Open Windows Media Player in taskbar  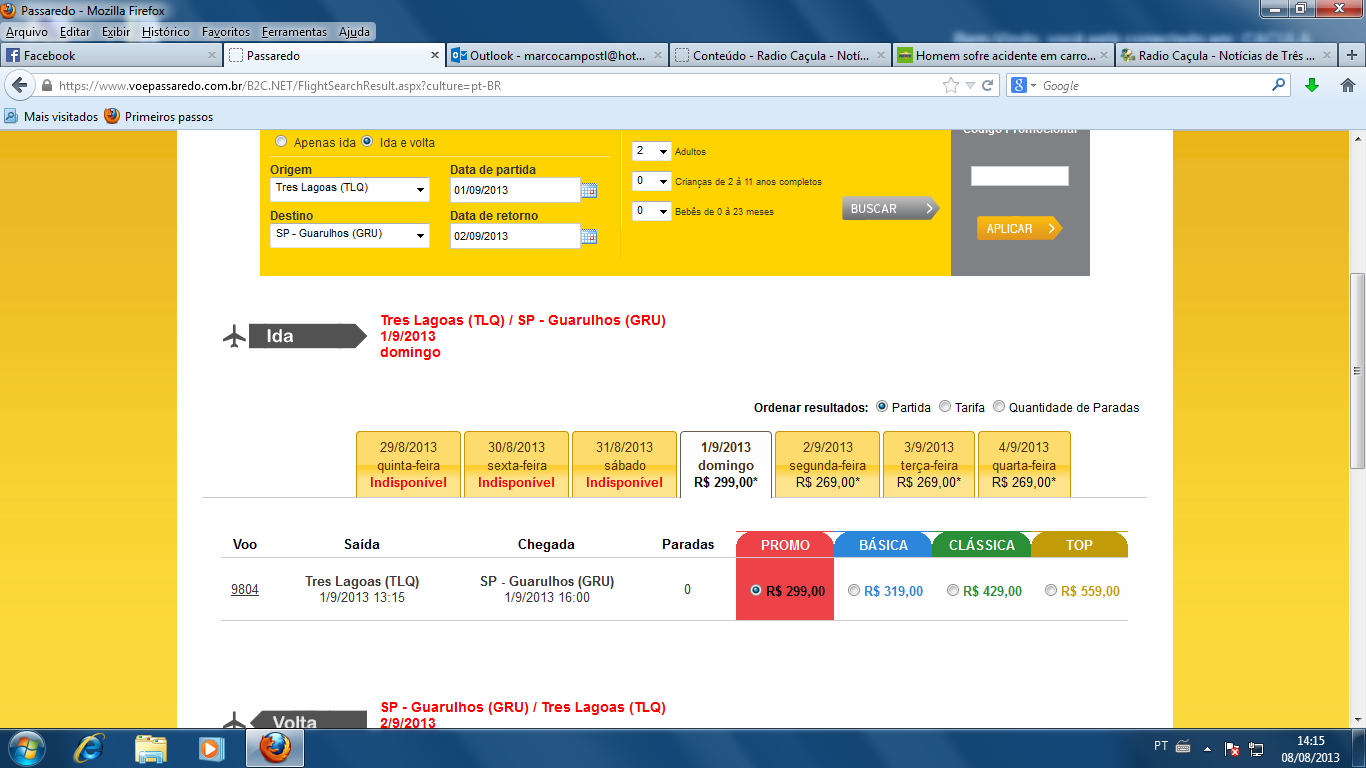pos(210,748)
